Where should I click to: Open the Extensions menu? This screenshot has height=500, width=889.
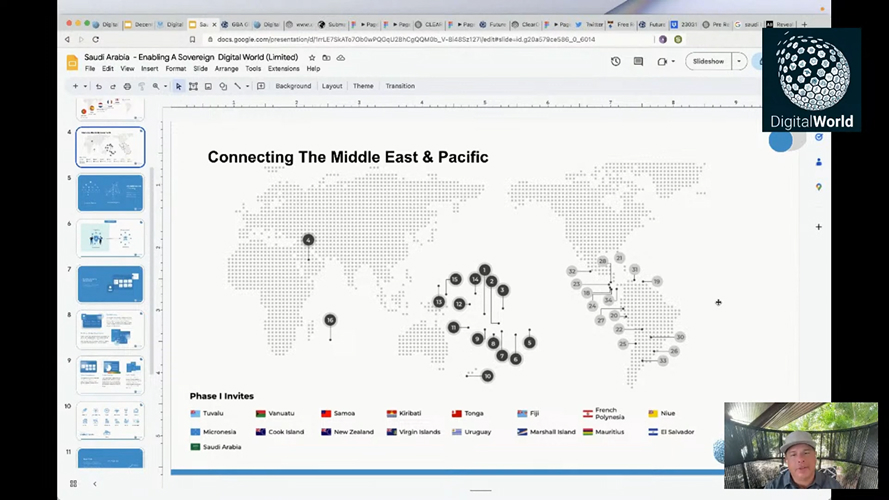[283, 69]
